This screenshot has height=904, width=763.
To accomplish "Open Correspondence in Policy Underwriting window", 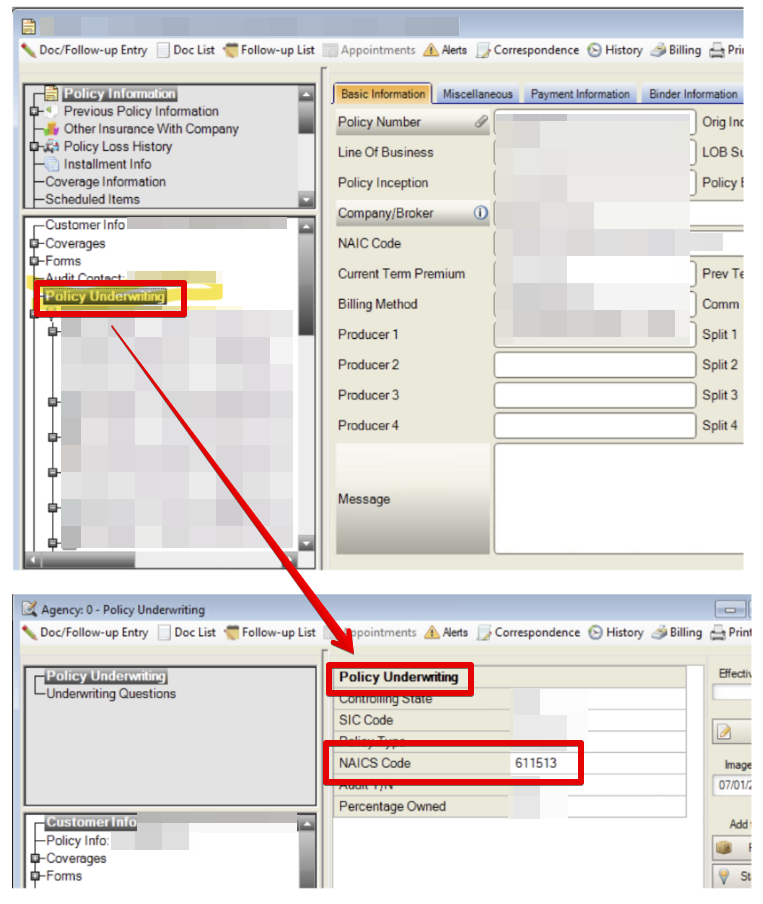I will click(x=528, y=632).
